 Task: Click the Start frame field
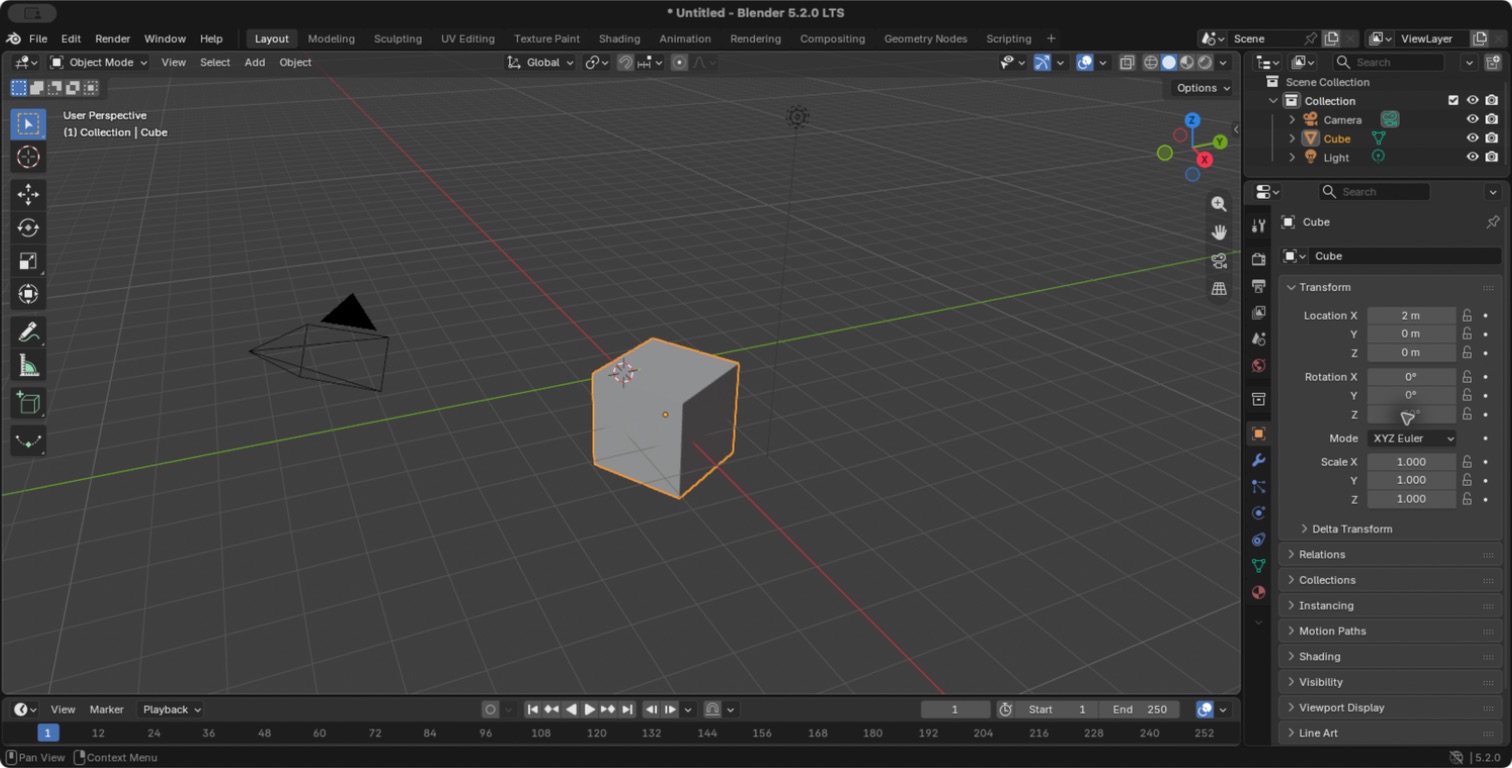coord(1057,709)
